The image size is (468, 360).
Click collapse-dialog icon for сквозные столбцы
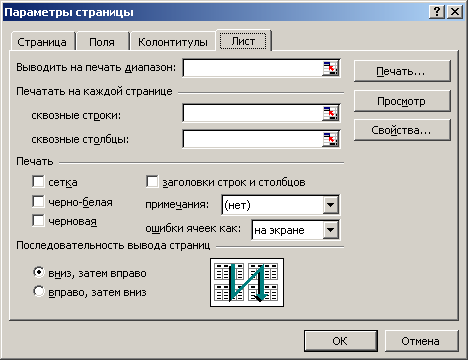click(330, 139)
